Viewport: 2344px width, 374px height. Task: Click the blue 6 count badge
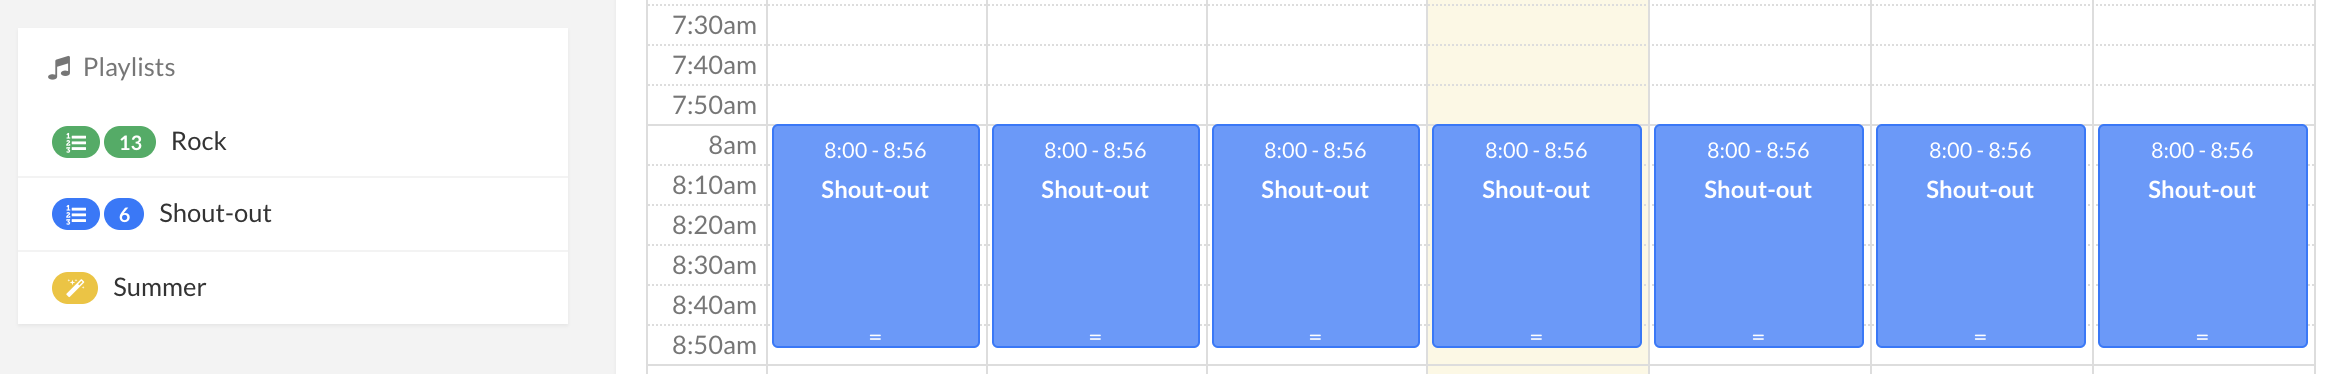124,214
